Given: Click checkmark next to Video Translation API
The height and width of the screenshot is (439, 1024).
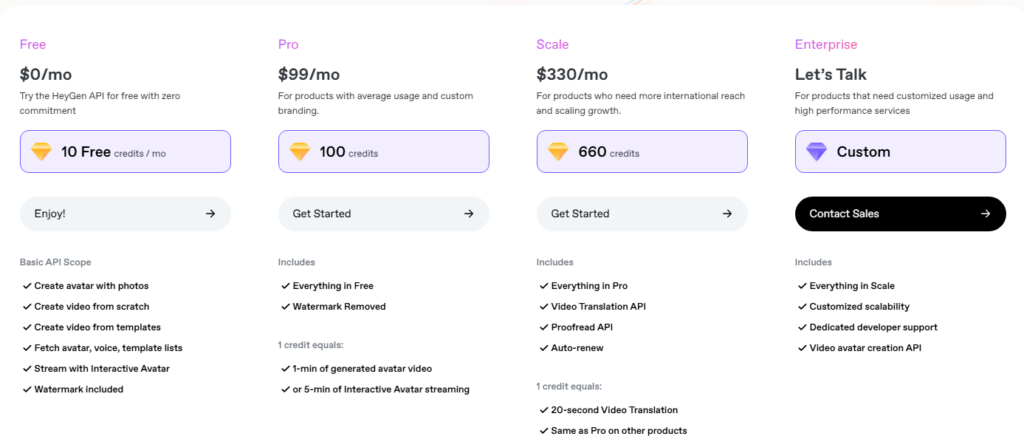Looking at the screenshot, I should 544,306.
